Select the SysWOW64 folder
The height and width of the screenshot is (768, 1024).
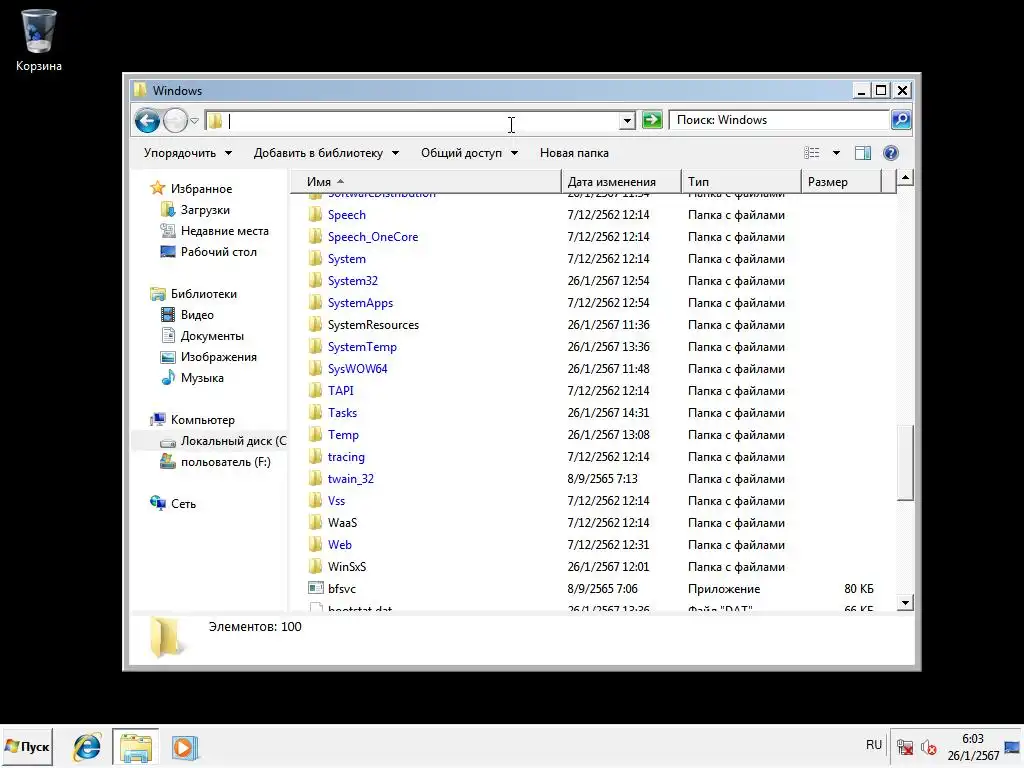tap(357, 368)
